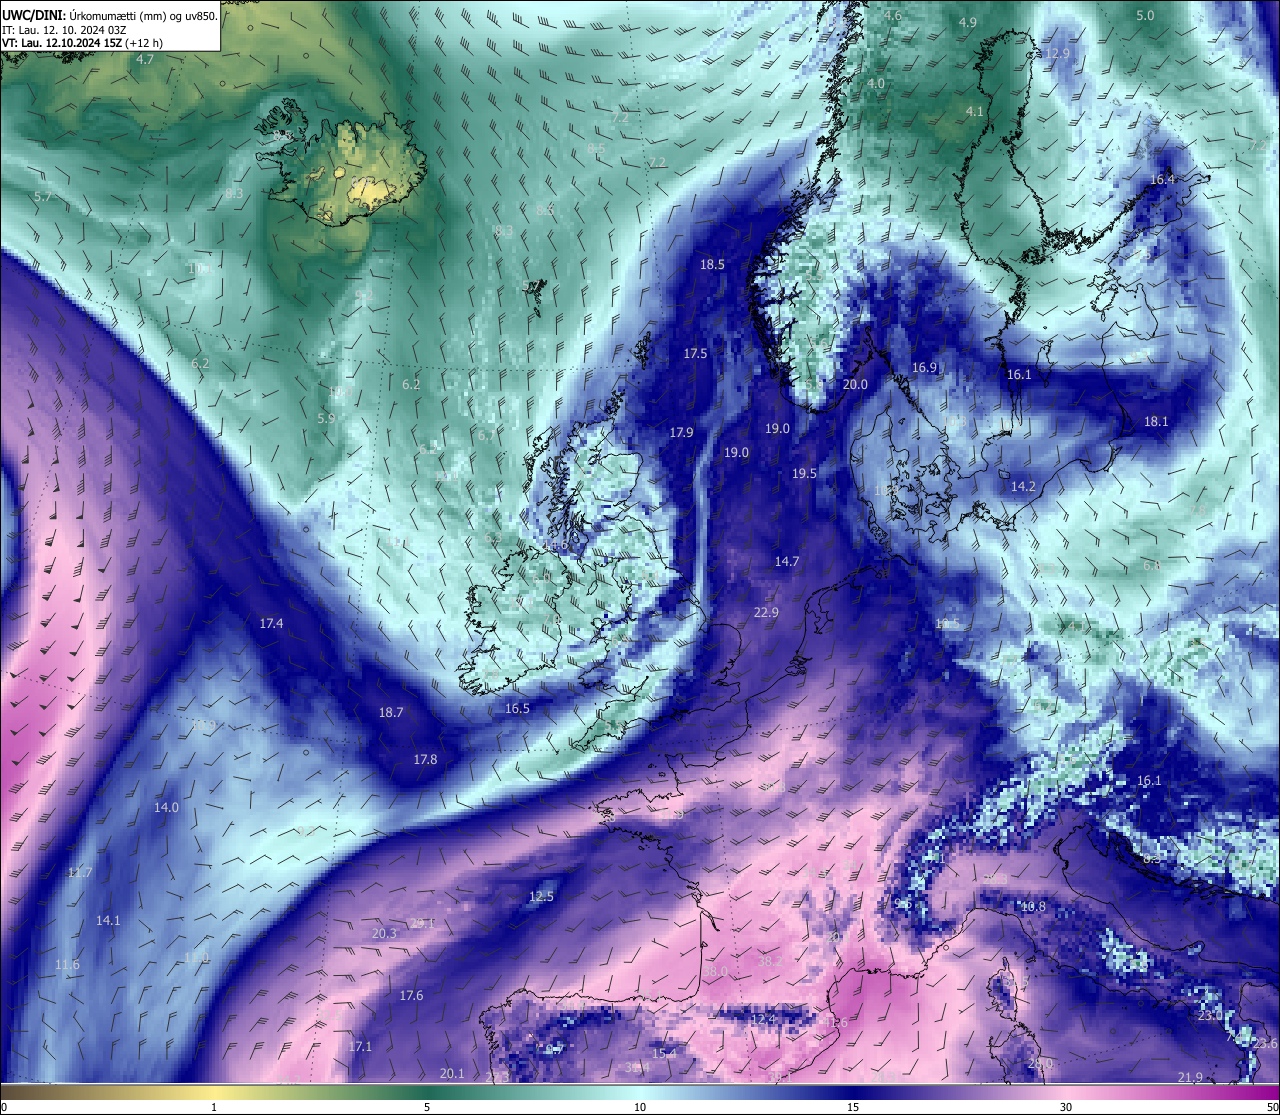Click the map value 21.9
Image resolution: width=1280 pixels, height=1115 pixels.
1190,1078
